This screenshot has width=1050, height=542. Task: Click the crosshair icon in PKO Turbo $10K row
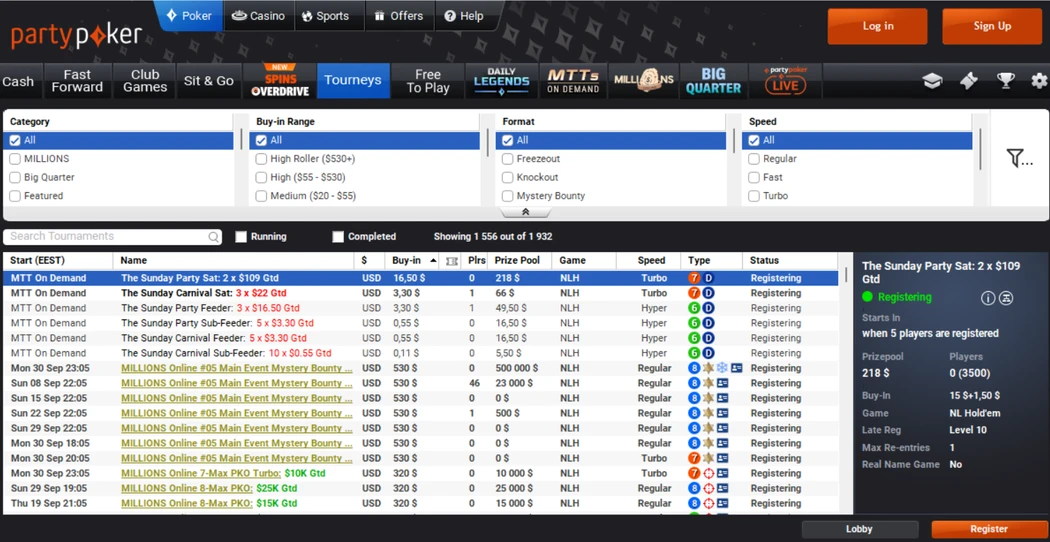(x=708, y=473)
